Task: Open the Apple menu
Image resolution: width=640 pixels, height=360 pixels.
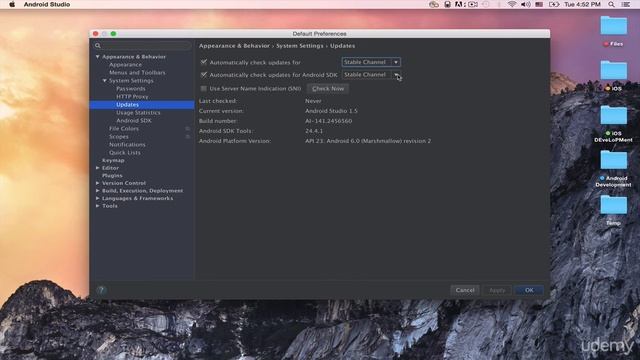Action: [12, 4]
